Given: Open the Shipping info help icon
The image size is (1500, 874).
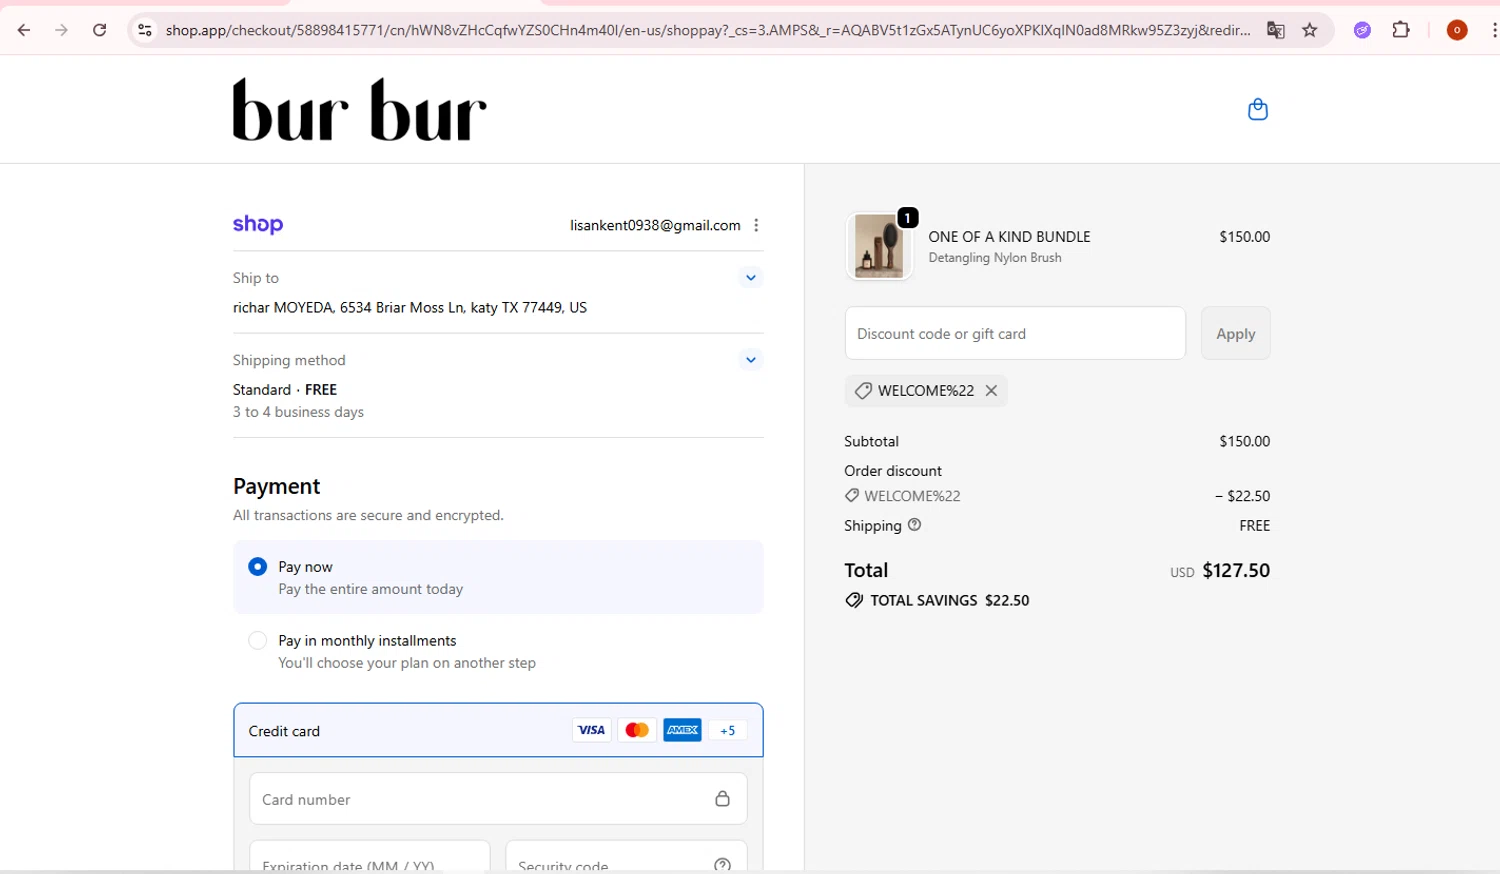Looking at the screenshot, I should (x=914, y=524).
